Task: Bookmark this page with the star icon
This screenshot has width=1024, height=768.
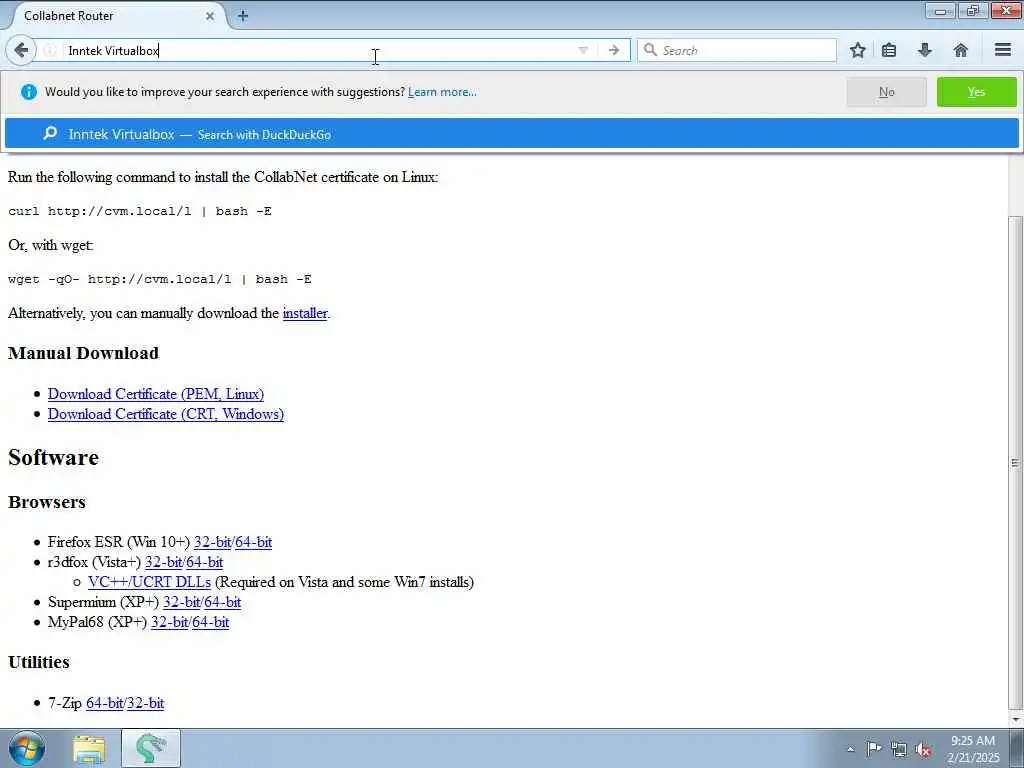Action: [x=857, y=50]
